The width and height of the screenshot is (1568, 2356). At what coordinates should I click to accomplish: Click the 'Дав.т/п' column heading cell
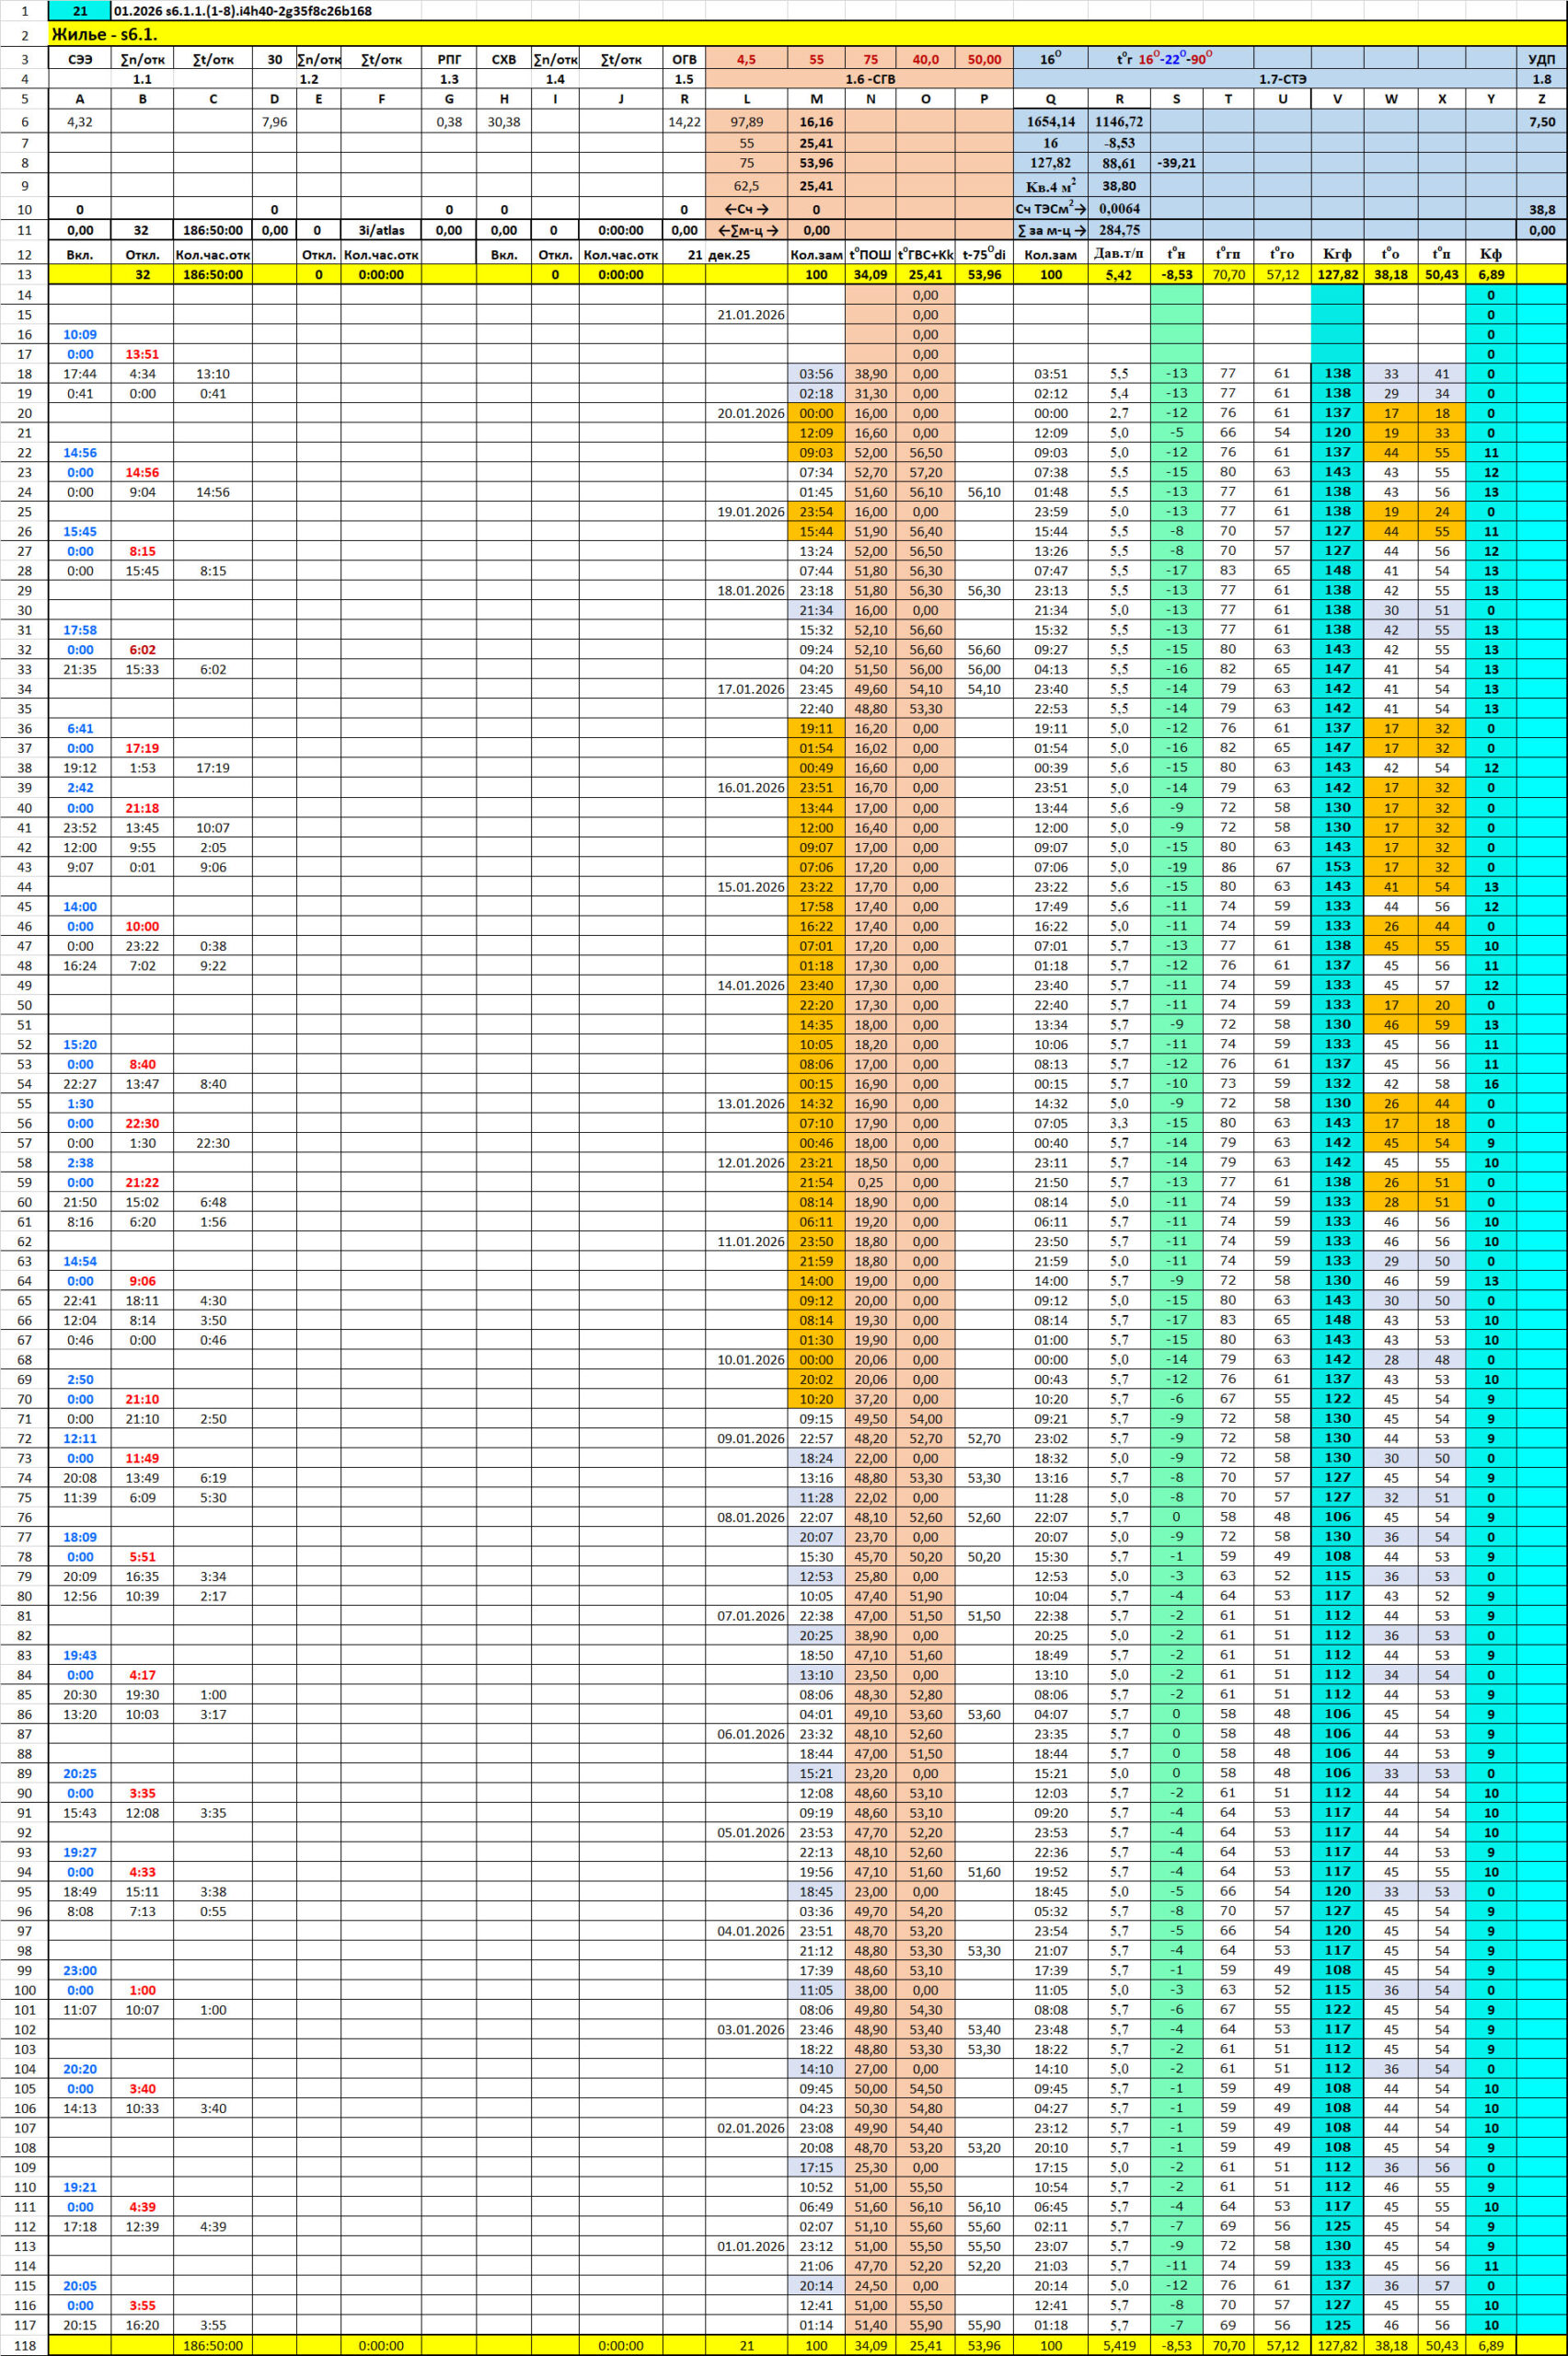tap(1118, 255)
